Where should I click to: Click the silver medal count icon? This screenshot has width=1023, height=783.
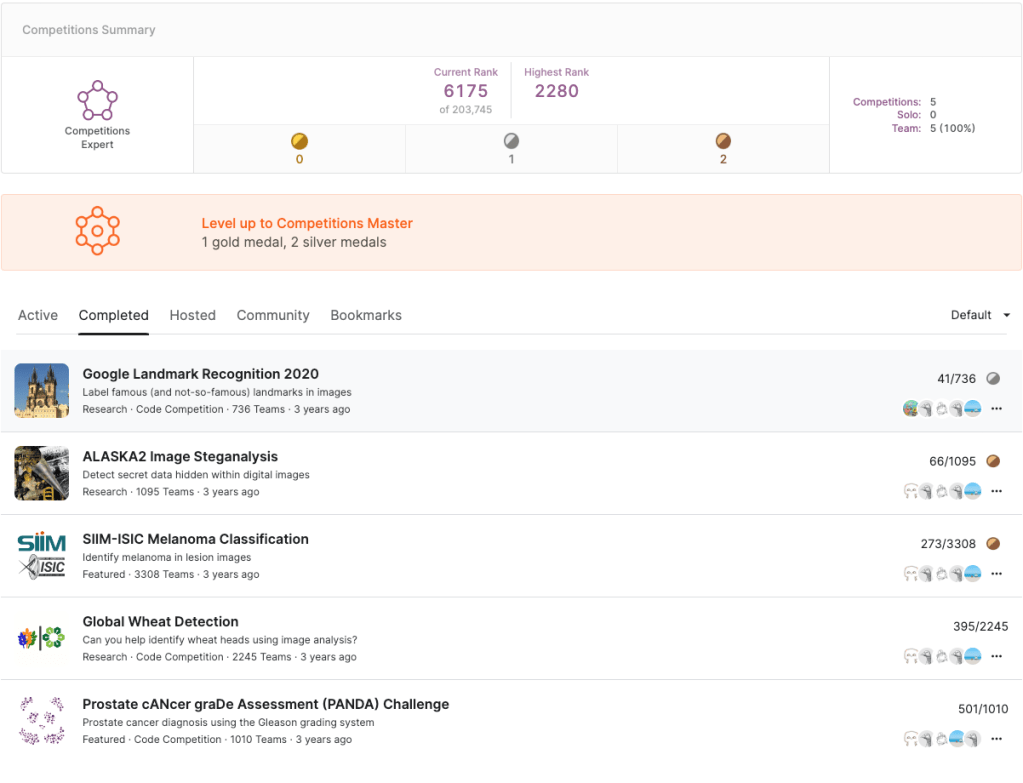511,141
